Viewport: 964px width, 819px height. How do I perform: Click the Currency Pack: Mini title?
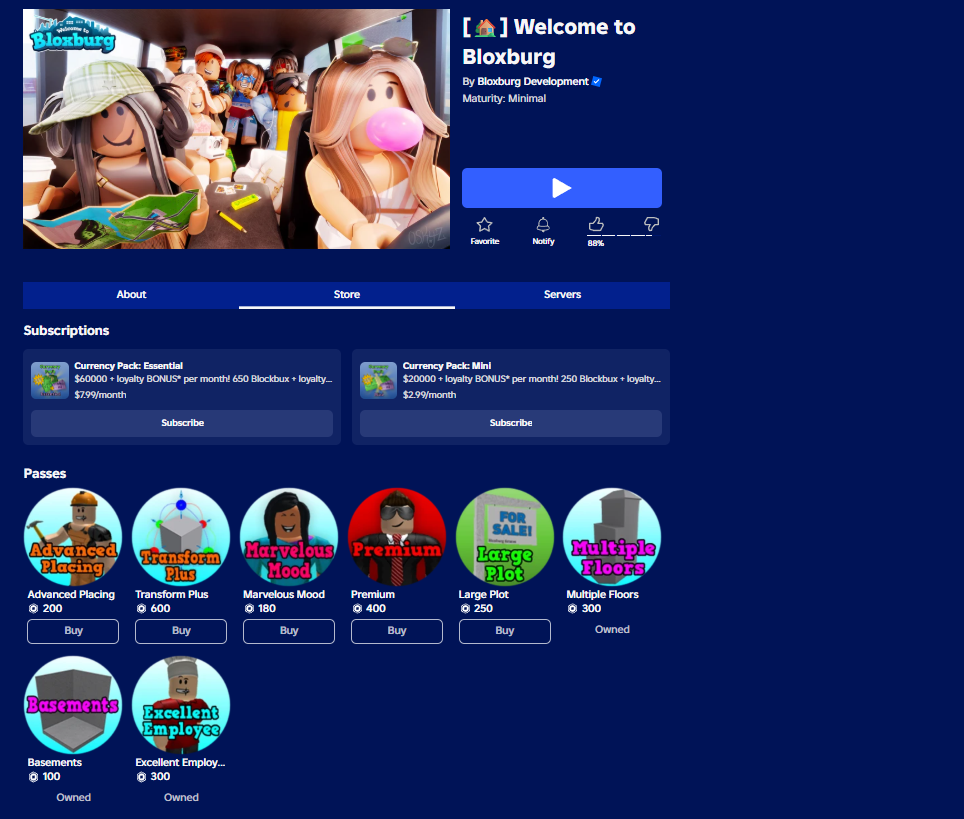(447, 366)
